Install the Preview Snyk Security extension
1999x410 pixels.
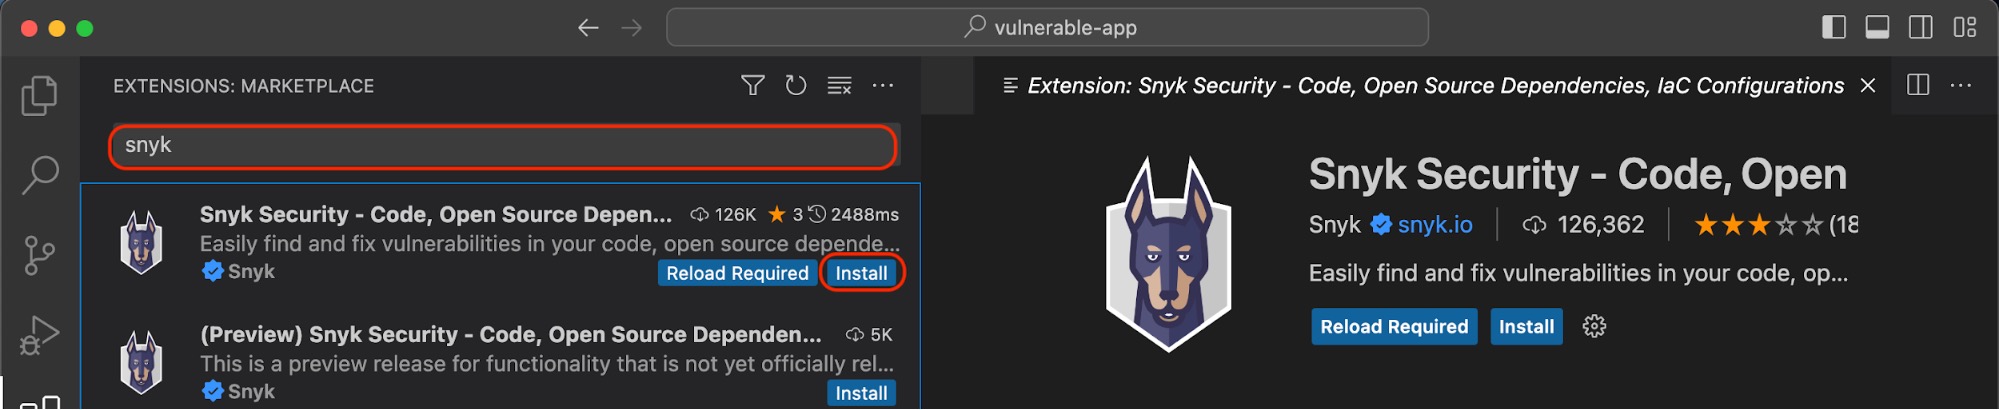pos(862,393)
